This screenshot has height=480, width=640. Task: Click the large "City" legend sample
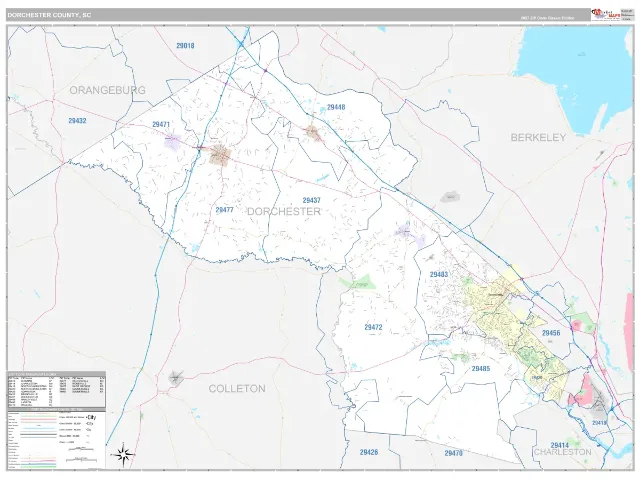tap(91, 417)
